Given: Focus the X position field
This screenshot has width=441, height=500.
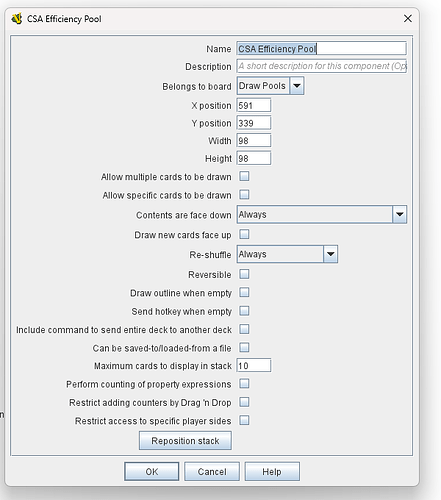Looking at the screenshot, I should pyautogui.click(x=254, y=105).
